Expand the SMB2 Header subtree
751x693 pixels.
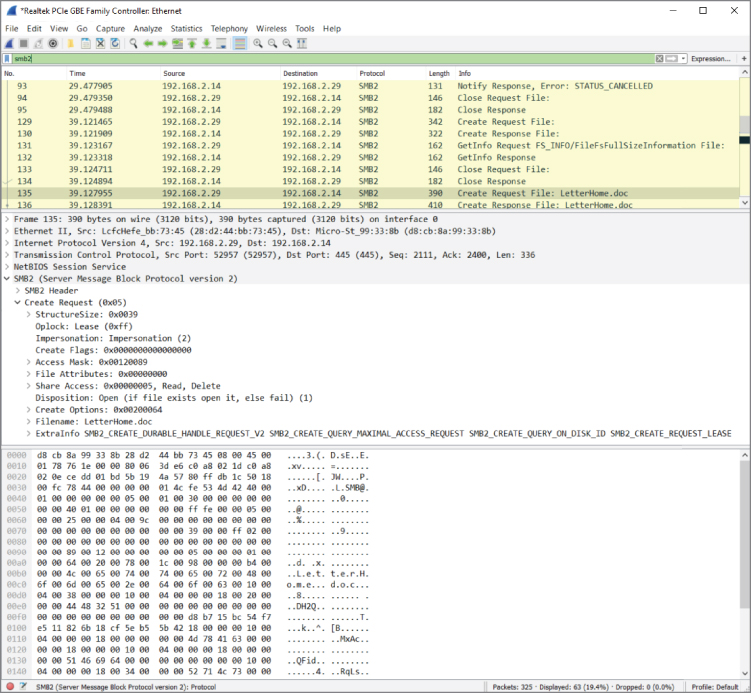tap(18, 291)
